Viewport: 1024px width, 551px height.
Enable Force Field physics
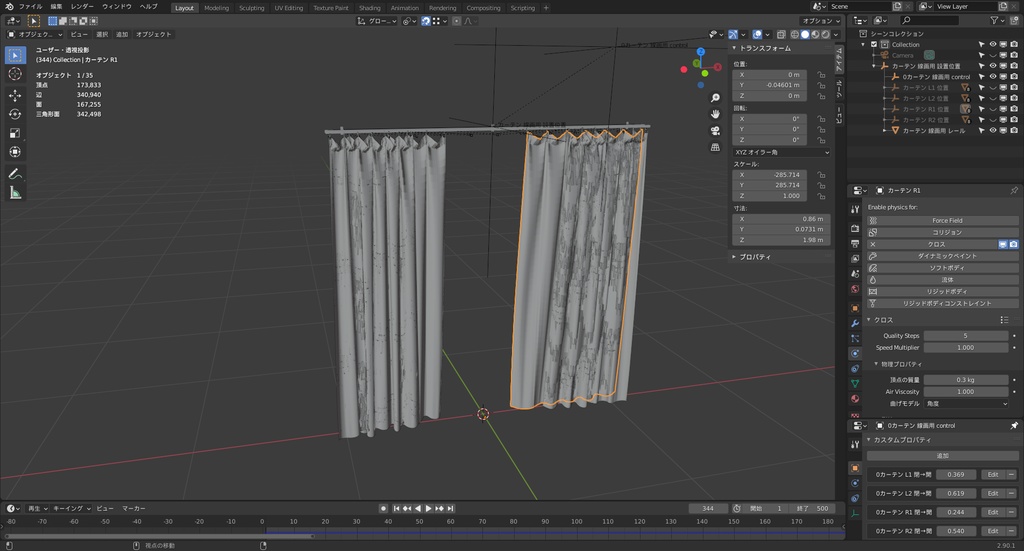coord(946,220)
